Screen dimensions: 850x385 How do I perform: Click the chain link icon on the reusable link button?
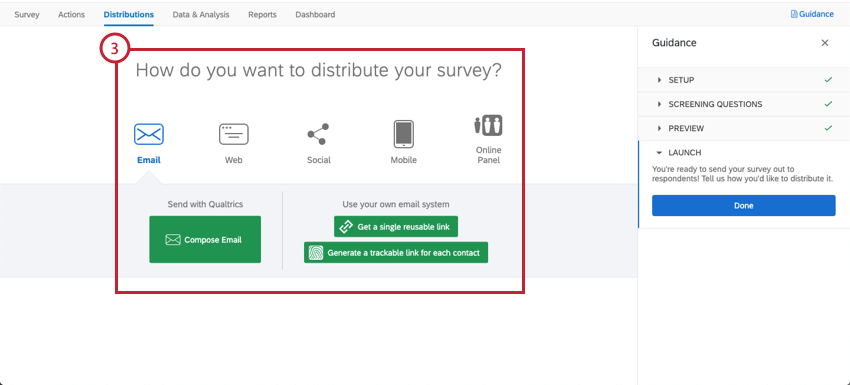point(346,227)
